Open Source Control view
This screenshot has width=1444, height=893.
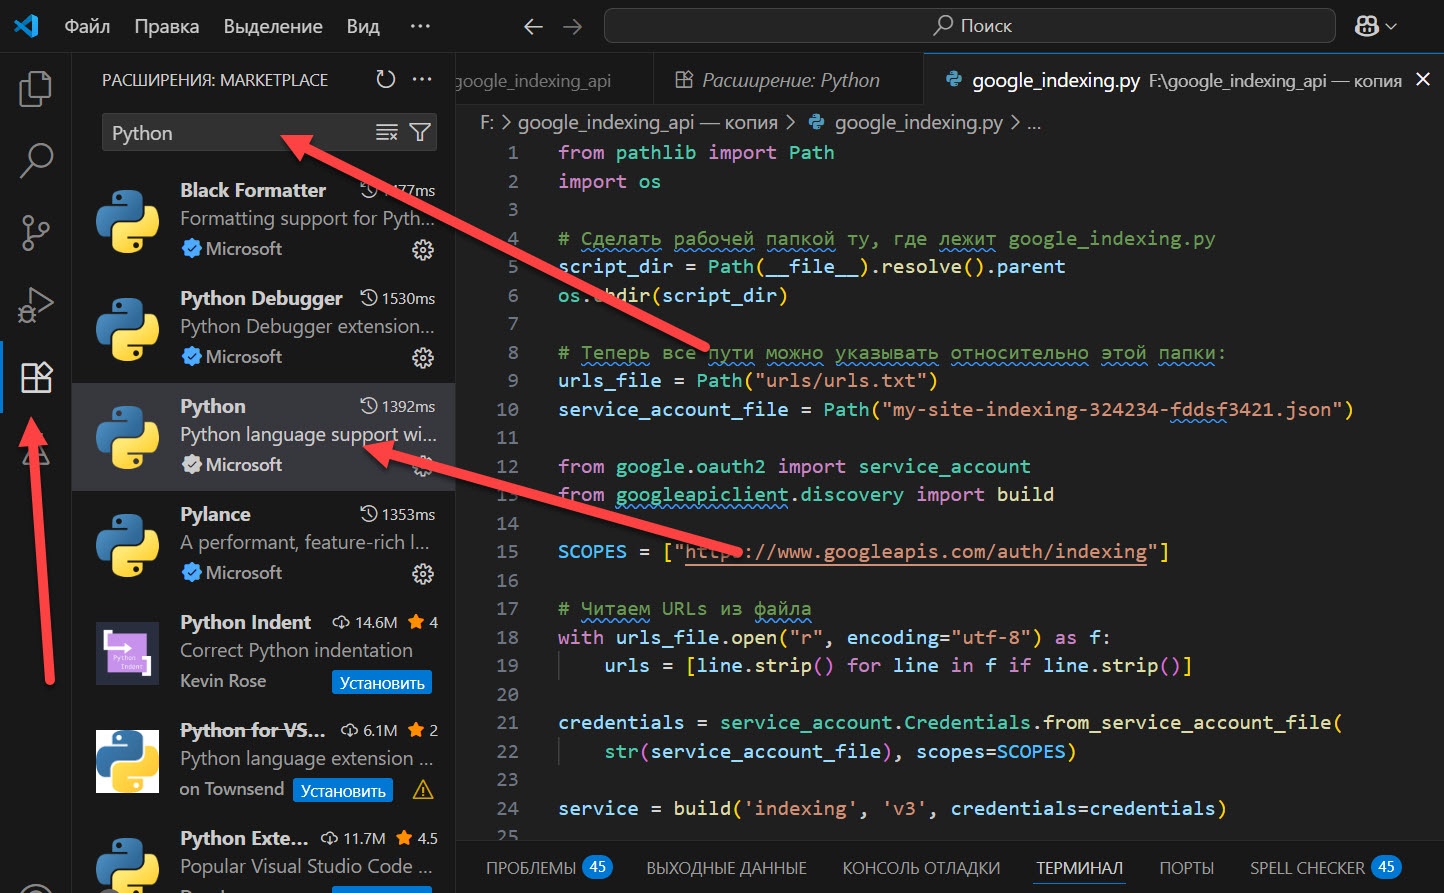36,232
